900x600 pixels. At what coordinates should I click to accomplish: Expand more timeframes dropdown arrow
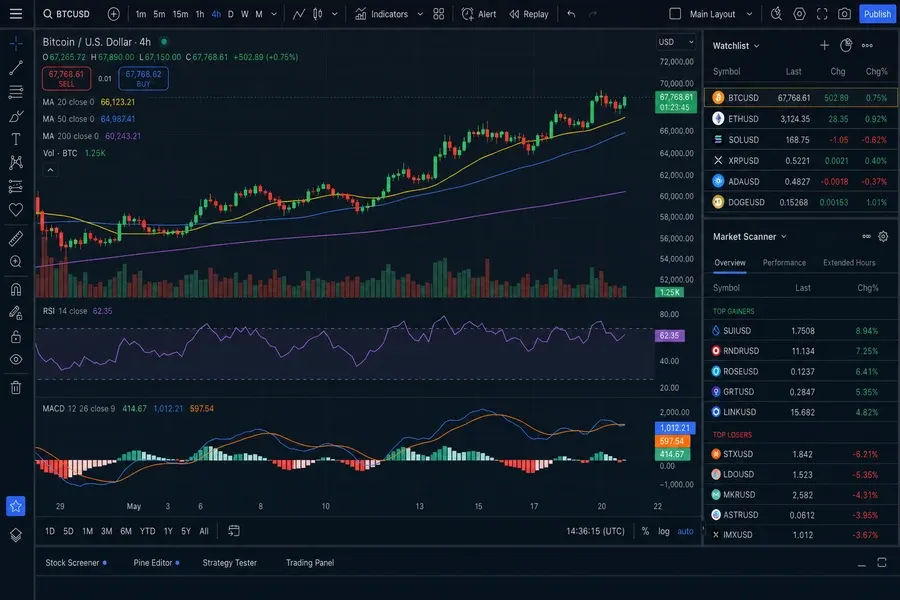(274, 14)
